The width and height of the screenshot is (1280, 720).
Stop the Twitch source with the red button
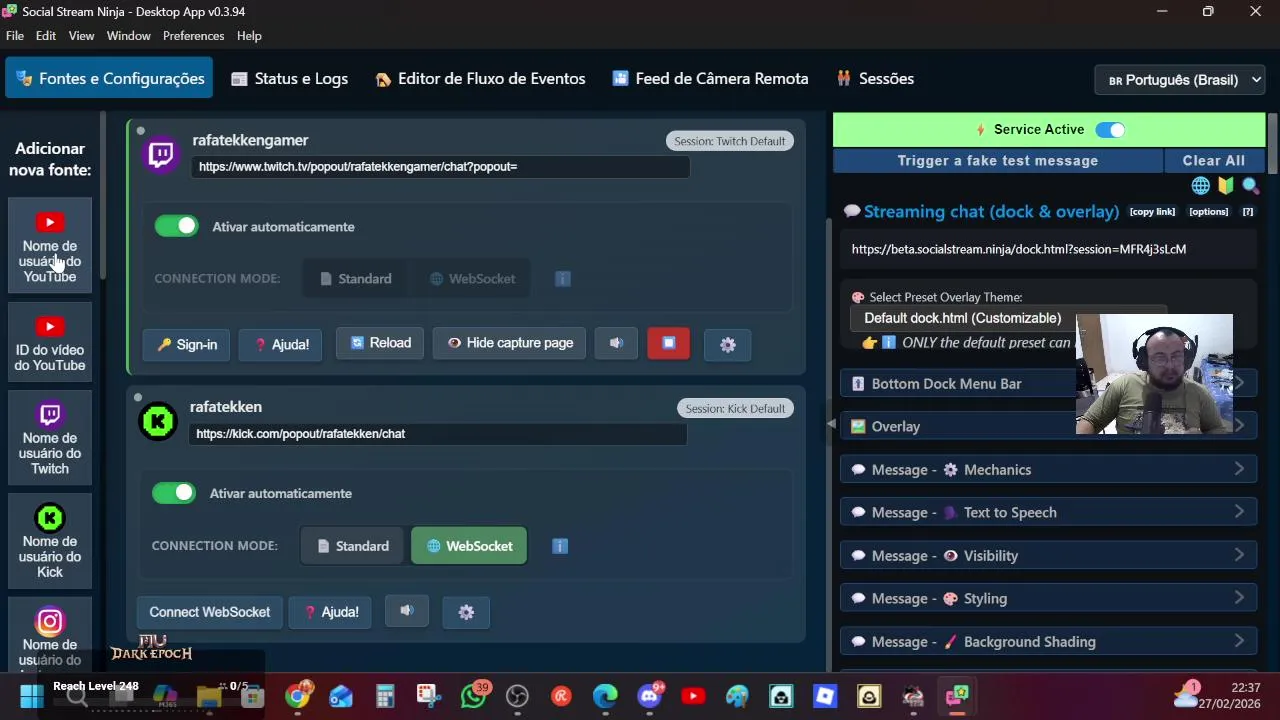(668, 343)
